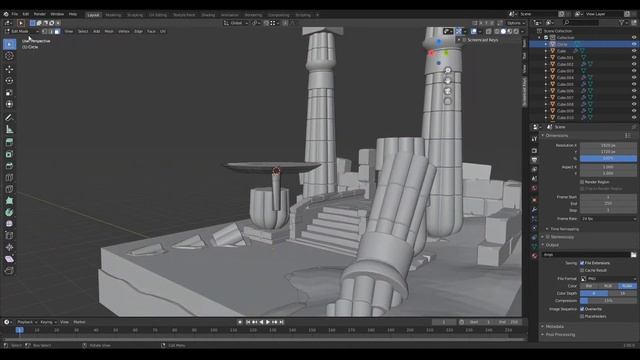Activate the 3D Cursor tool

point(9,56)
